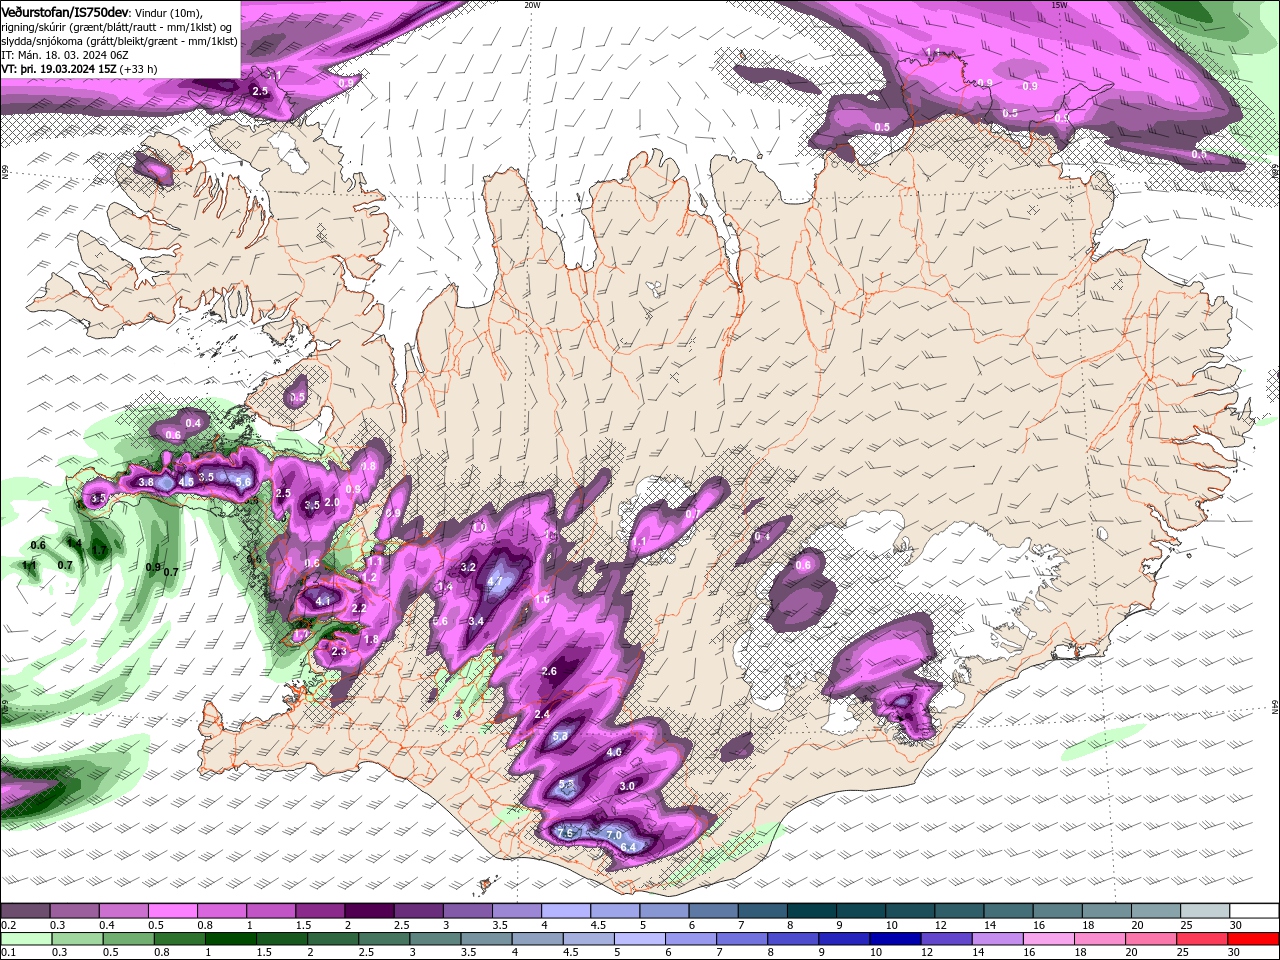Click the 7.0 precipitation value on the map

(614, 835)
